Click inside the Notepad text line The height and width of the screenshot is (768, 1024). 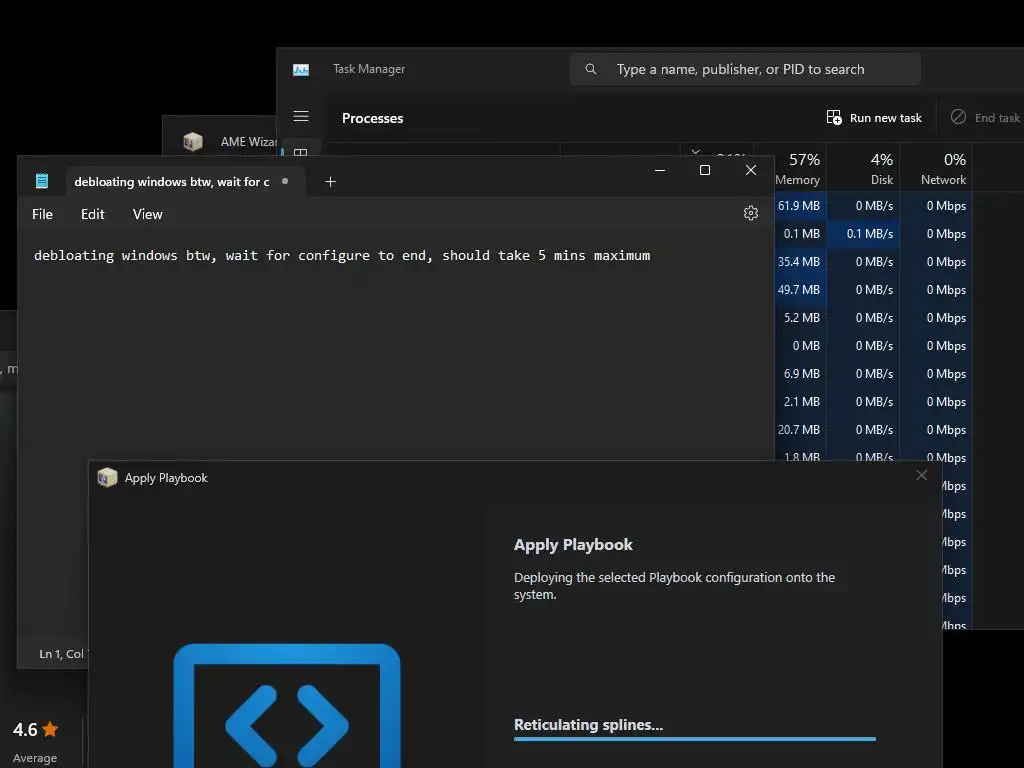(342, 255)
